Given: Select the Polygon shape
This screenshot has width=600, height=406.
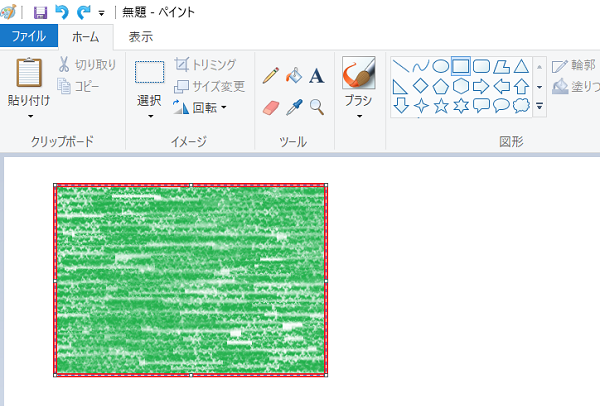Looking at the screenshot, I should click(x=501, y=66).
